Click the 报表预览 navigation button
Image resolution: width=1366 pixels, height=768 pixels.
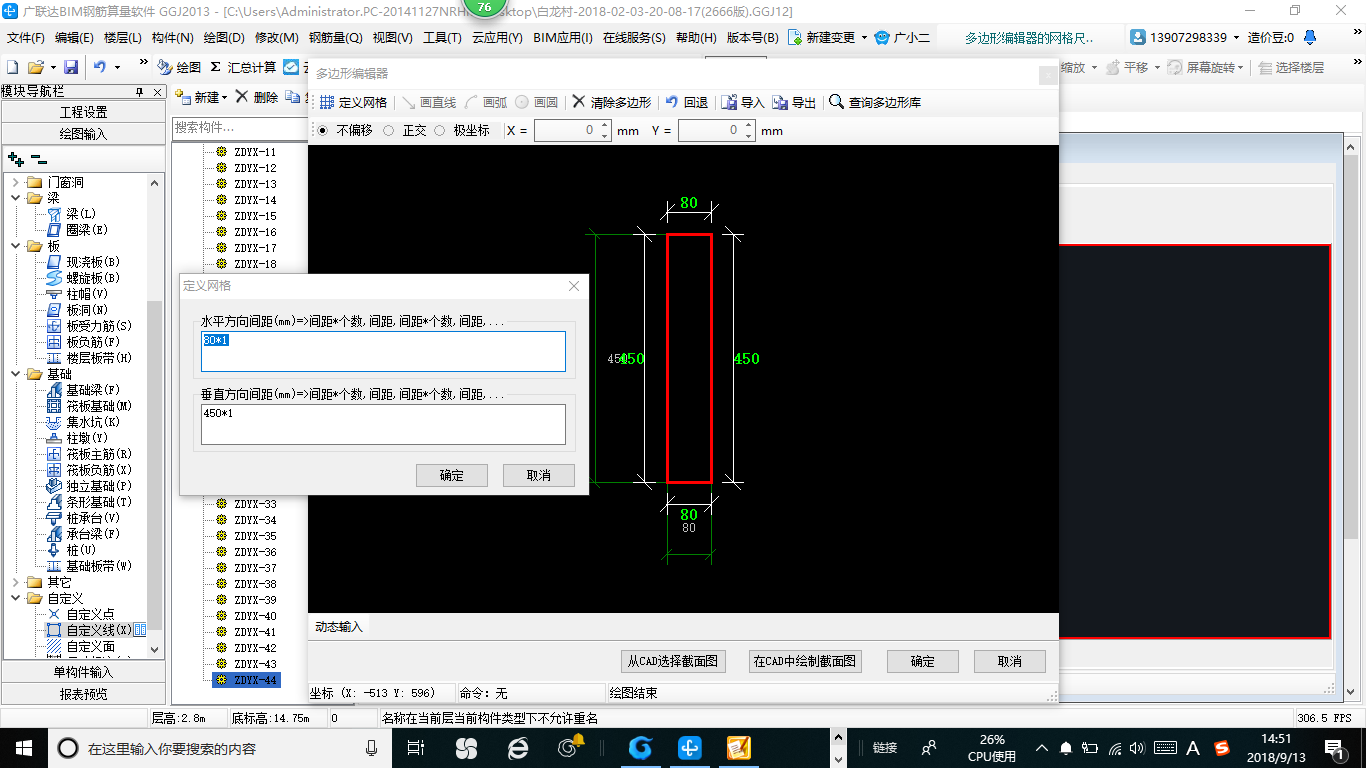[x=83, y=694]
